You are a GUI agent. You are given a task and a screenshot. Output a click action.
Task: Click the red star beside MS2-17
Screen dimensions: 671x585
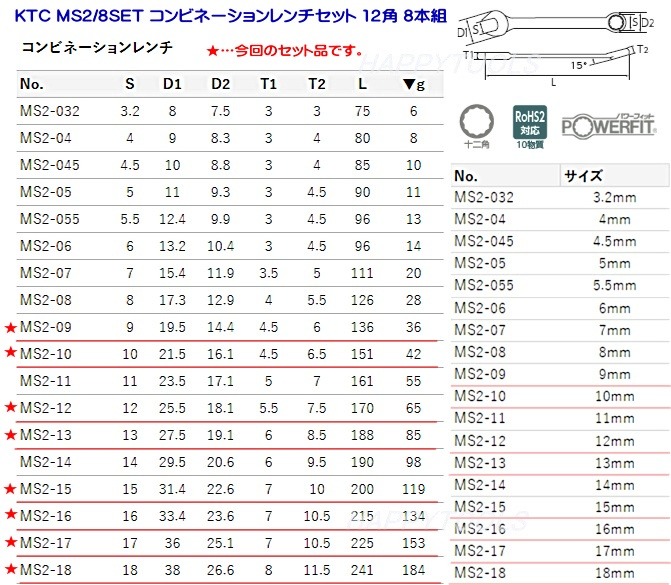(x=11, y=542)
